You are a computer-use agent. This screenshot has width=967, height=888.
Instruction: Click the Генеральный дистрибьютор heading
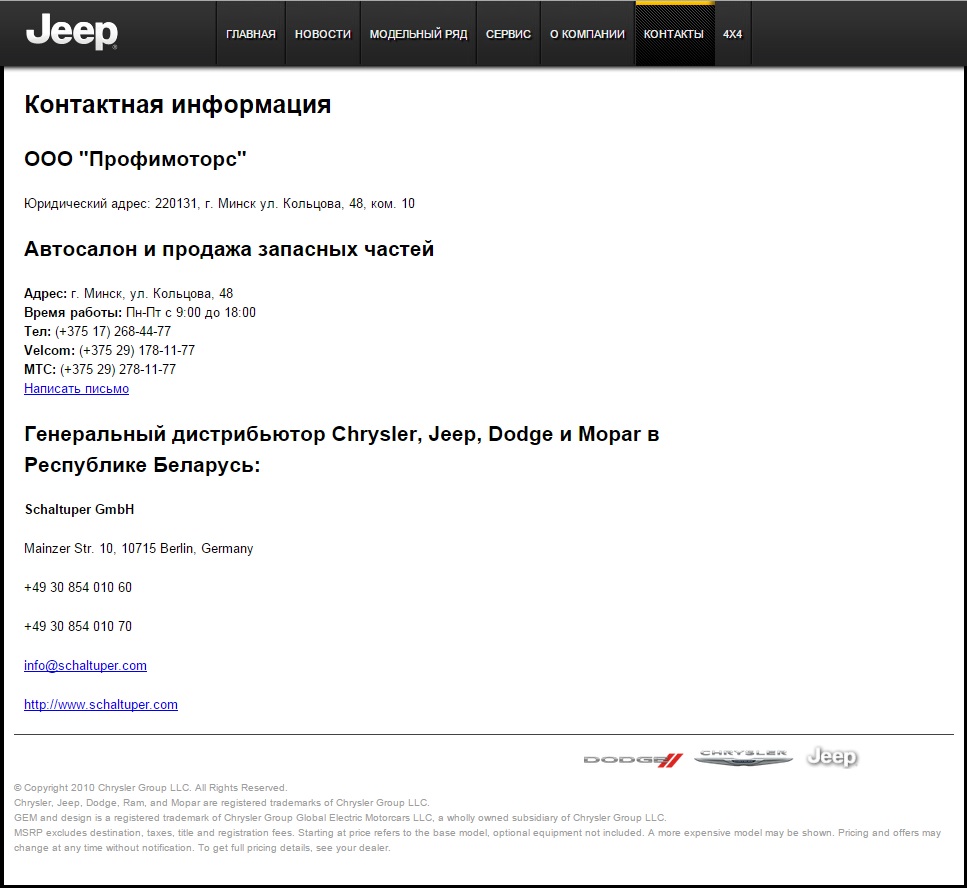(x=342, y=450)
